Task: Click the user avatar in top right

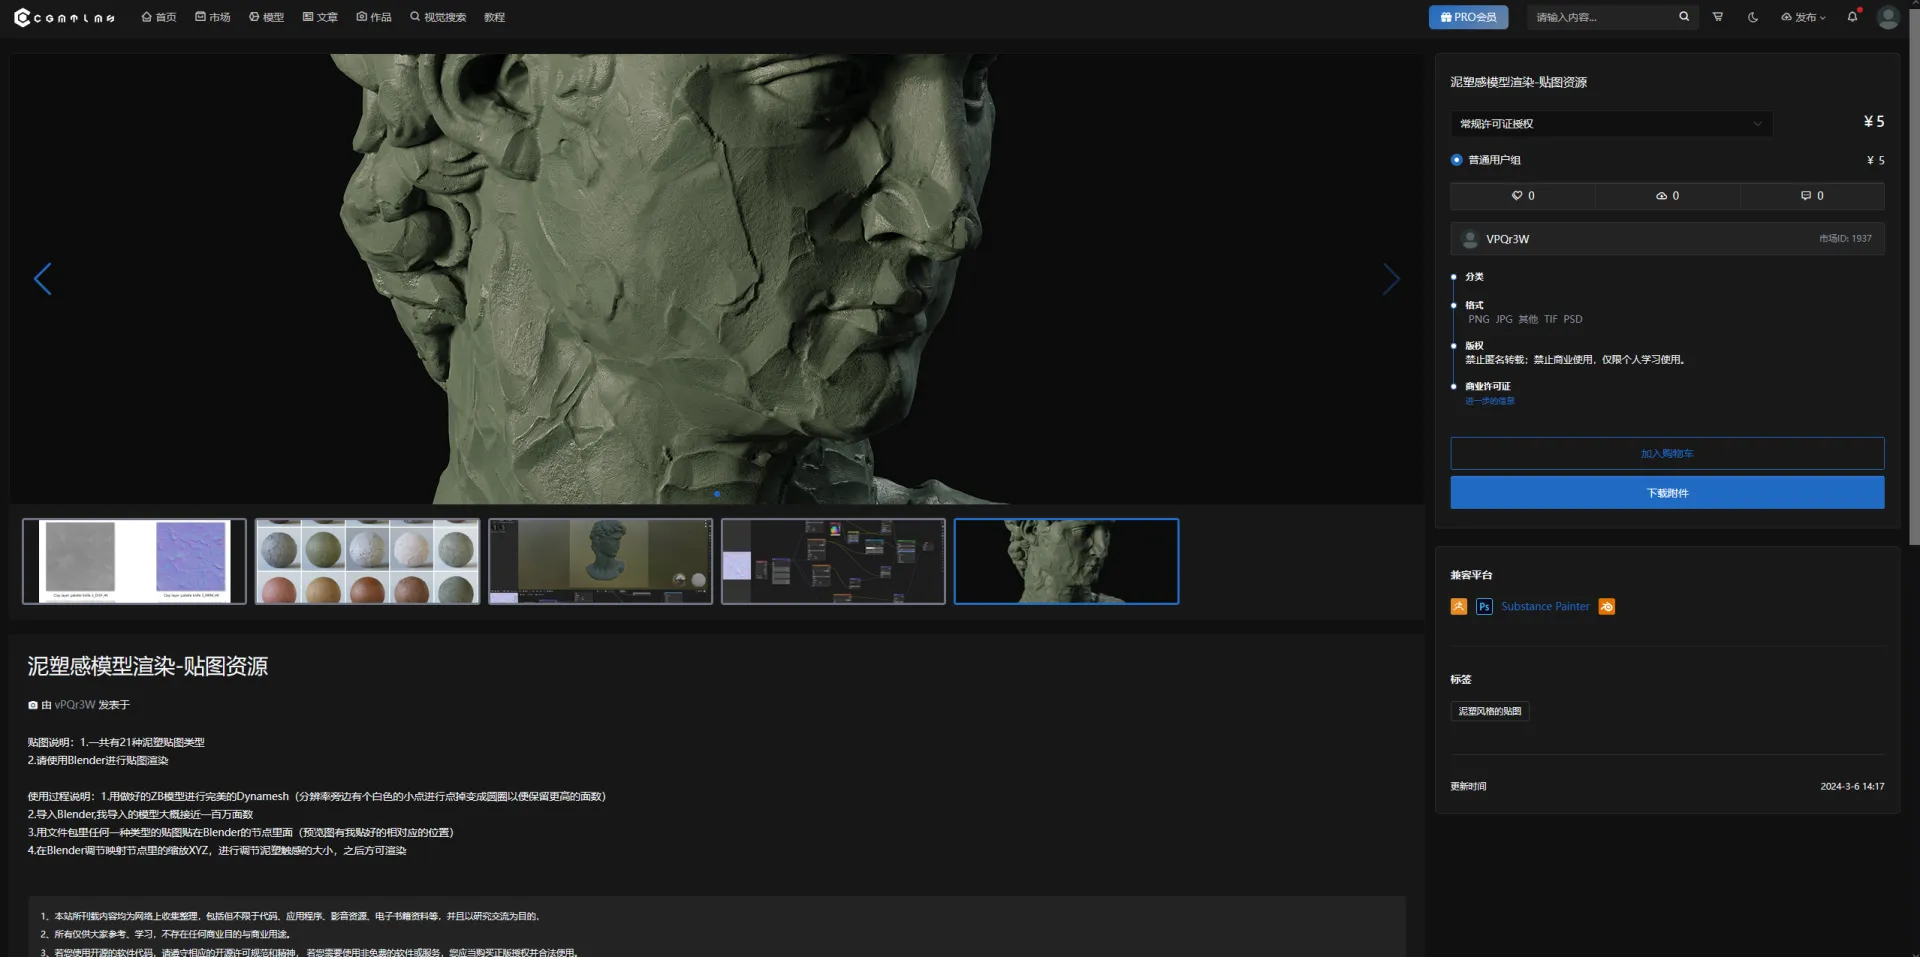Action: [1888, 17]
